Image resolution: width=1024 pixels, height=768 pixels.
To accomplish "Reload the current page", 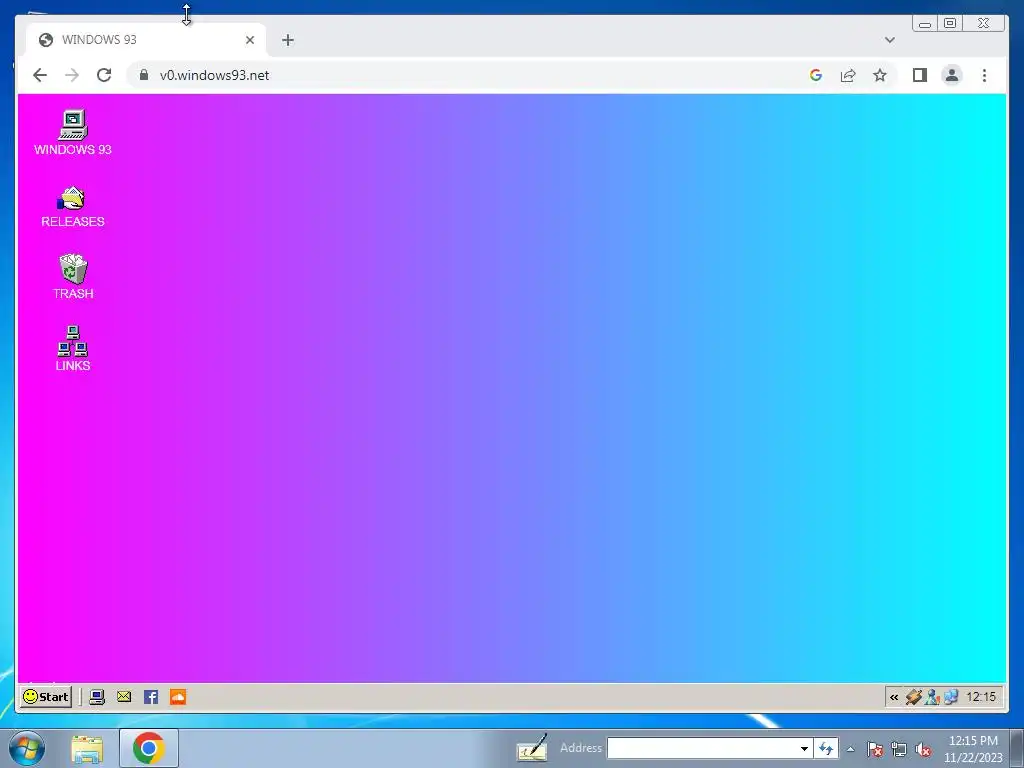I will coord(104,75).
